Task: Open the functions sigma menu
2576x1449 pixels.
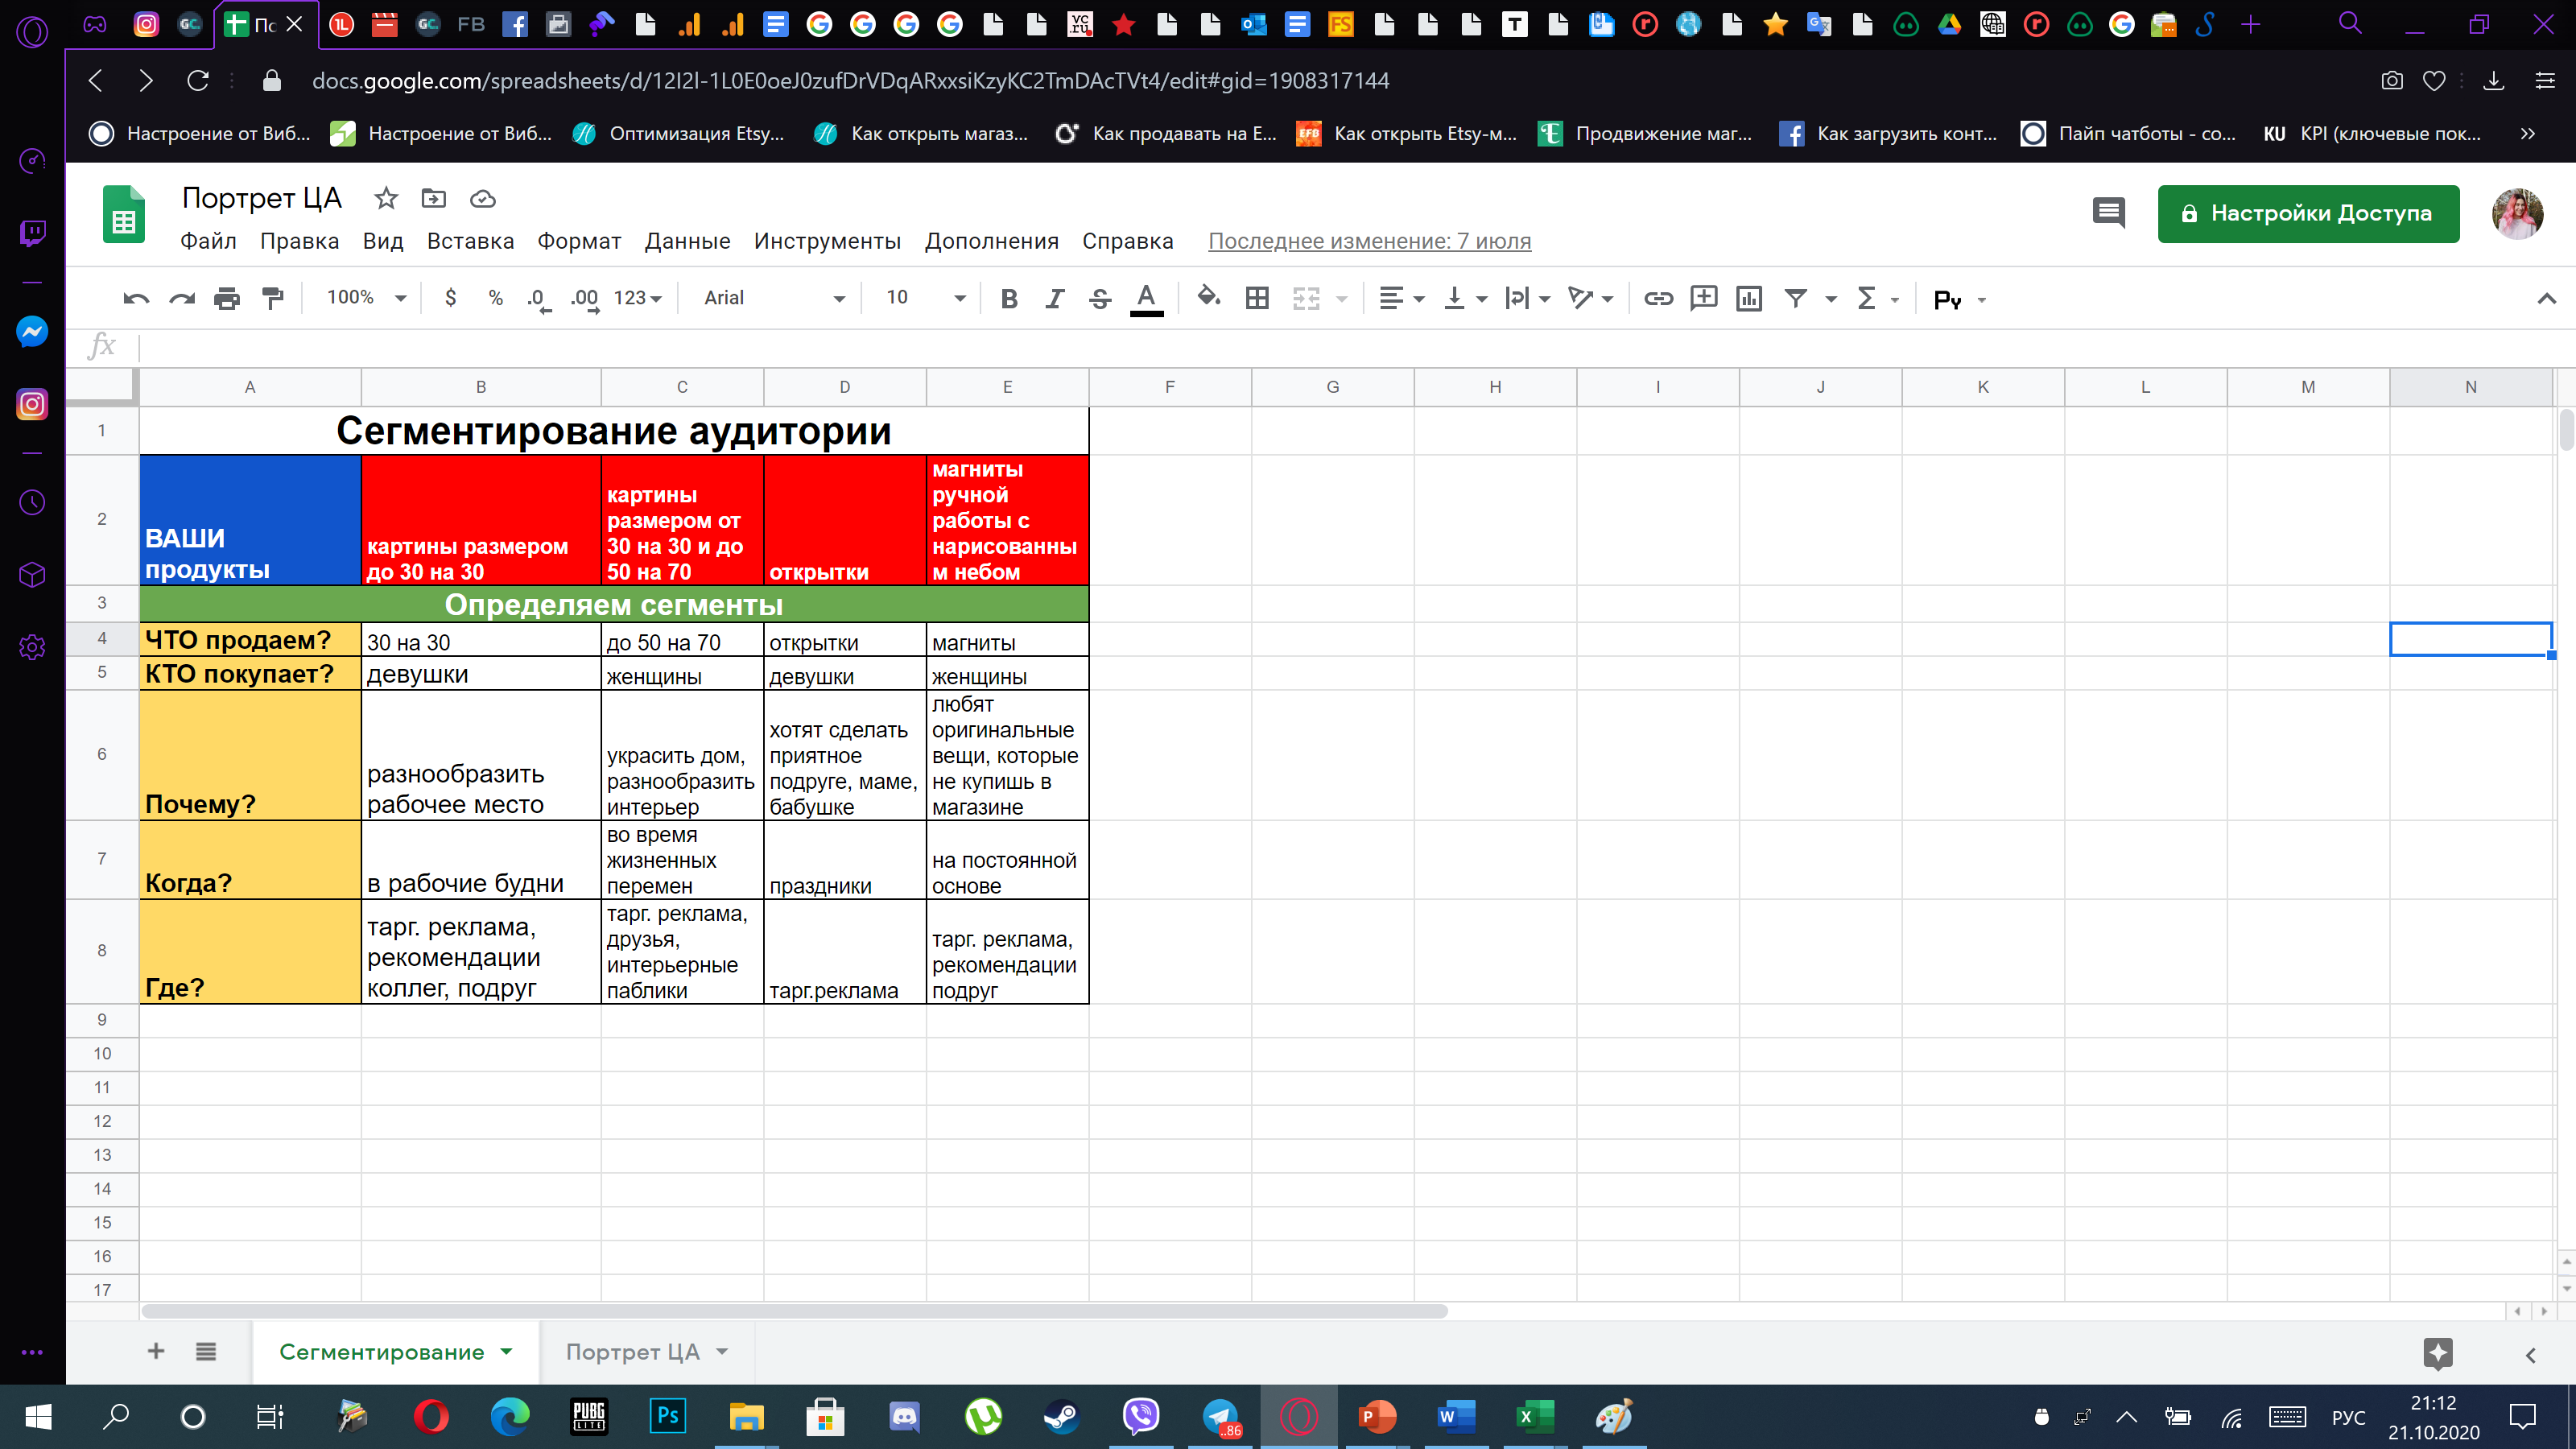Action: [1866, 298]
